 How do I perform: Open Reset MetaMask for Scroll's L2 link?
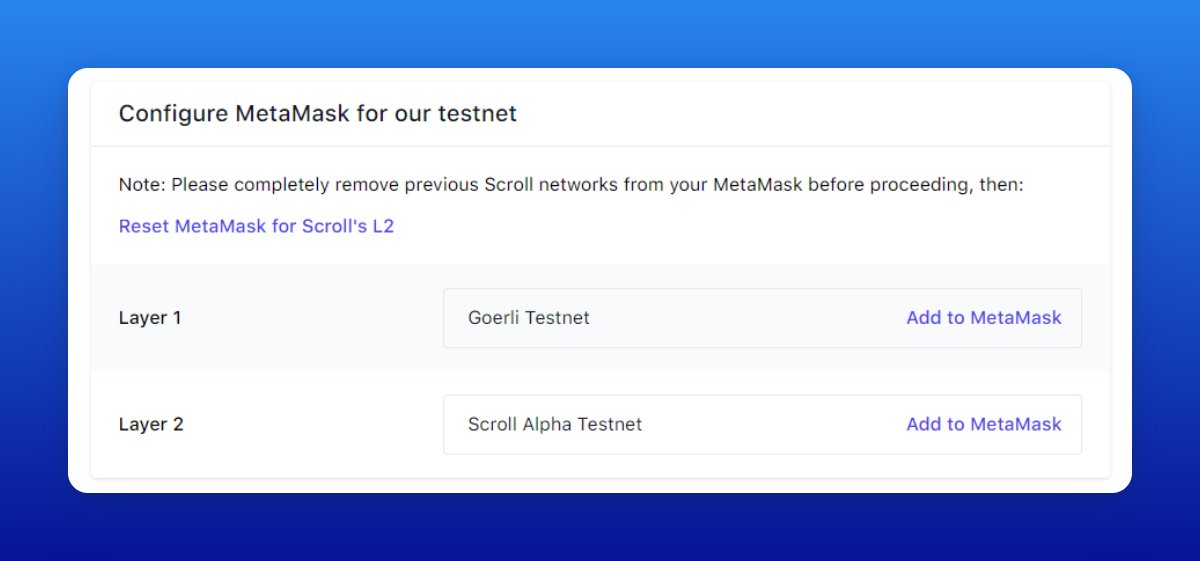(256, 226)
